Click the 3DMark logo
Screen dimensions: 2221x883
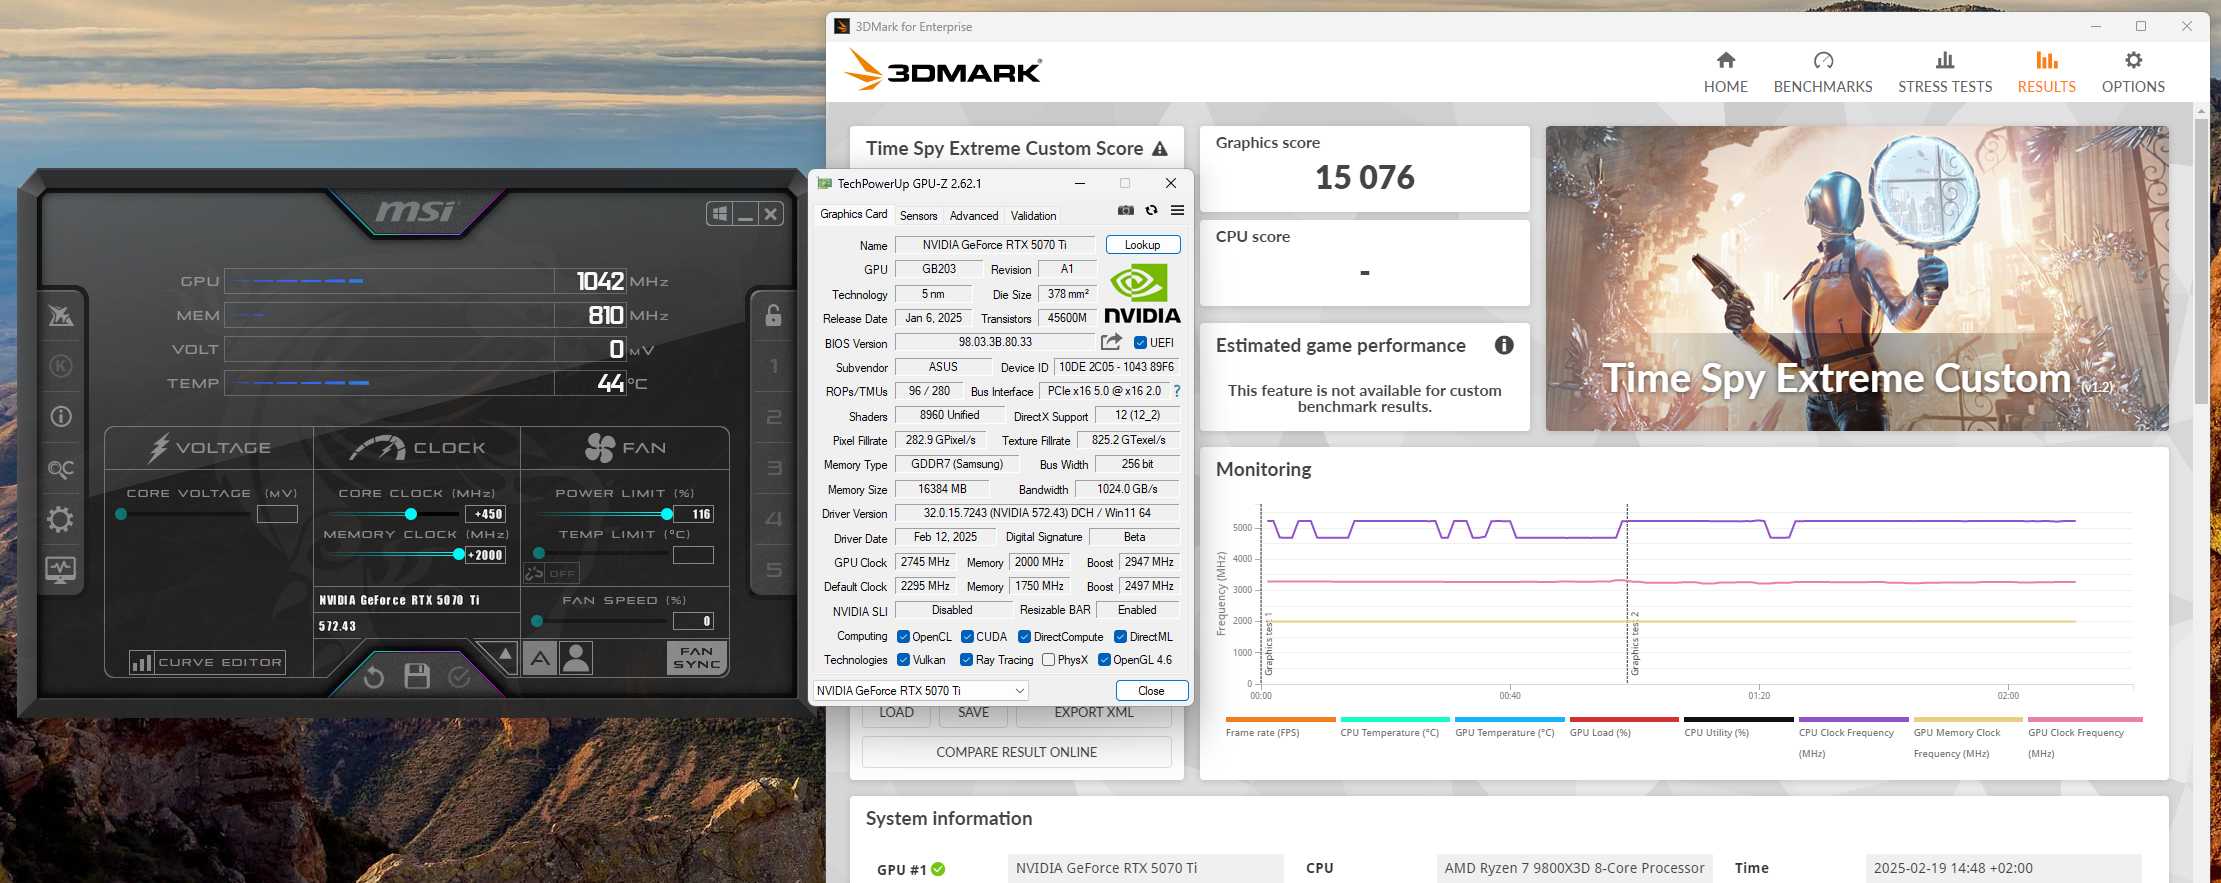click(x=943, y=70)
